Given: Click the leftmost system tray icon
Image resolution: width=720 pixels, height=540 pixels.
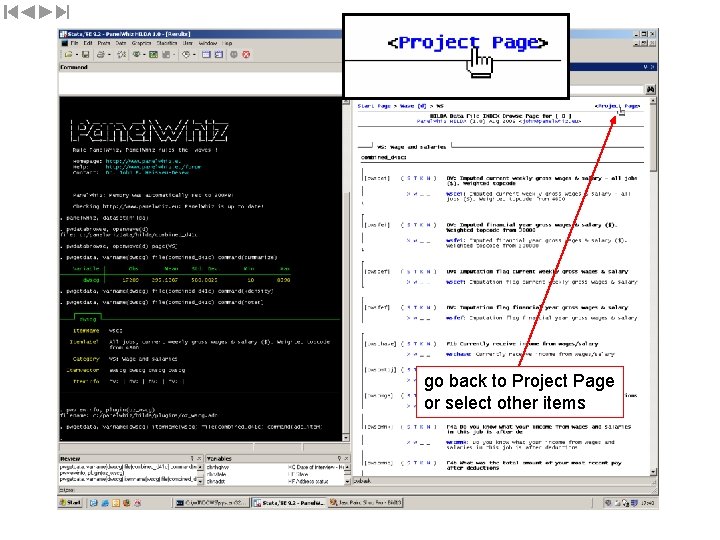Looking at the screenshot, I should coord(608,503).
